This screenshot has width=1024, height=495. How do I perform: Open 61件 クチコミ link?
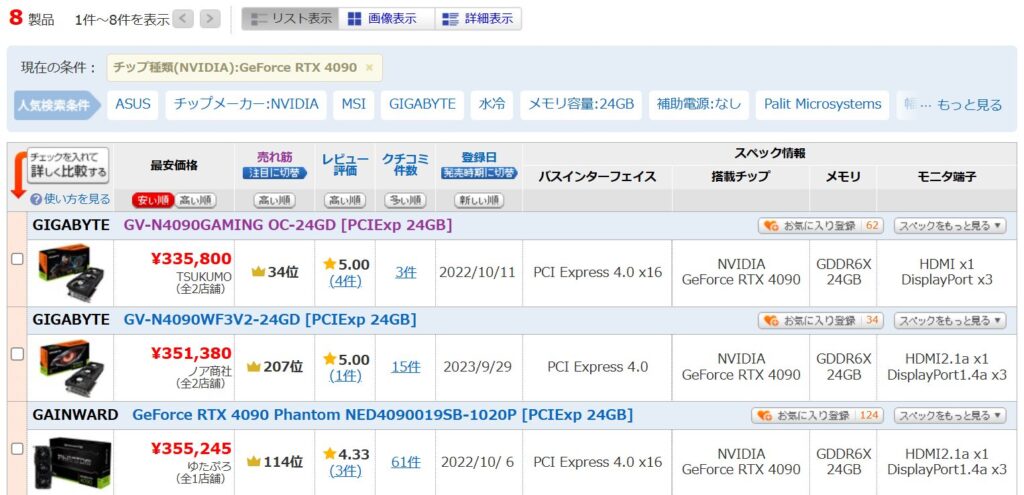pyautogui.click(x=406, y=462)
